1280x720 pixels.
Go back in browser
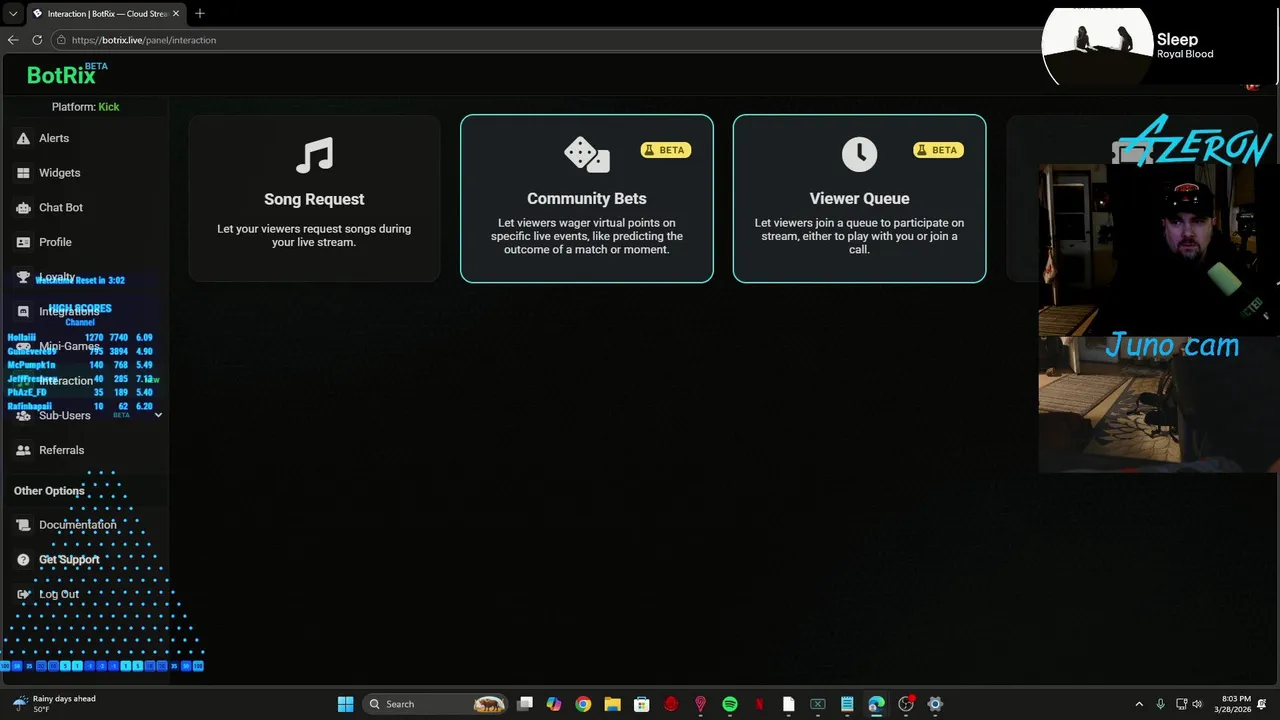coord(13,40)
